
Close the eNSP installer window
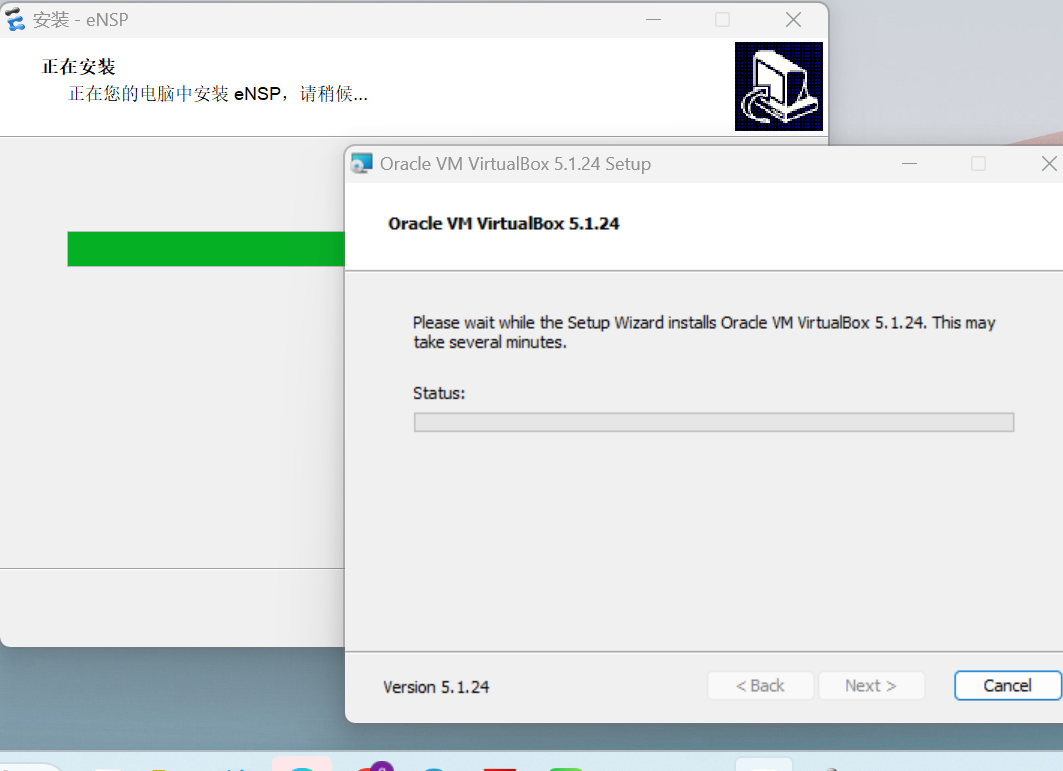tap(793, 19)
